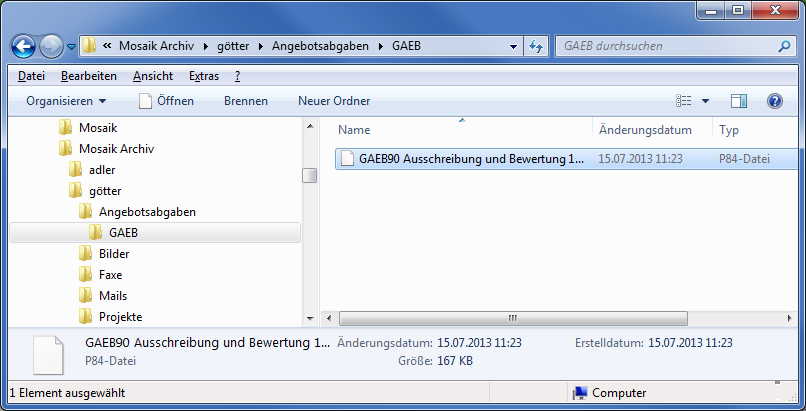Click the file list horizontal scrollbar thumb
Viewport: 806px width, 411px height.
click(513, 319)
